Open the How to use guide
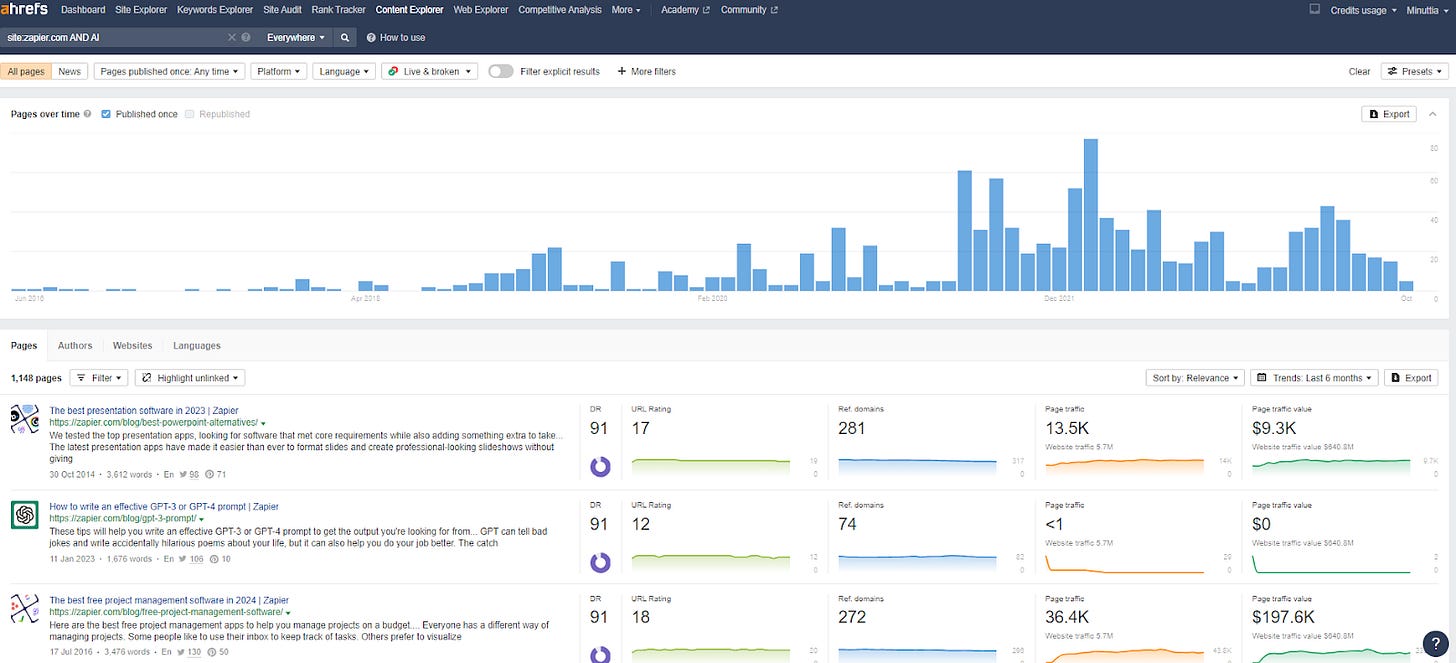1456x663 pixels. 396,37
